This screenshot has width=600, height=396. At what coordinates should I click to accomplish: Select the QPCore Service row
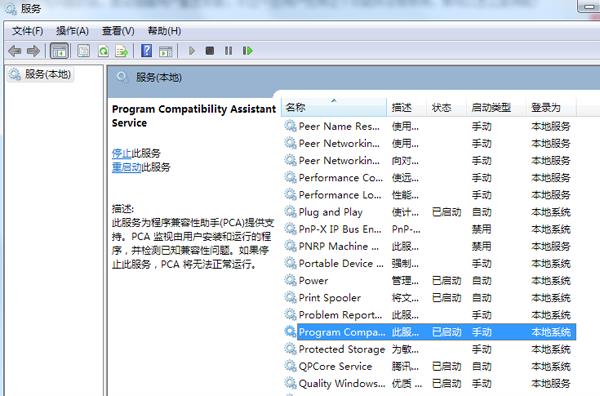[x=429, y=366]
